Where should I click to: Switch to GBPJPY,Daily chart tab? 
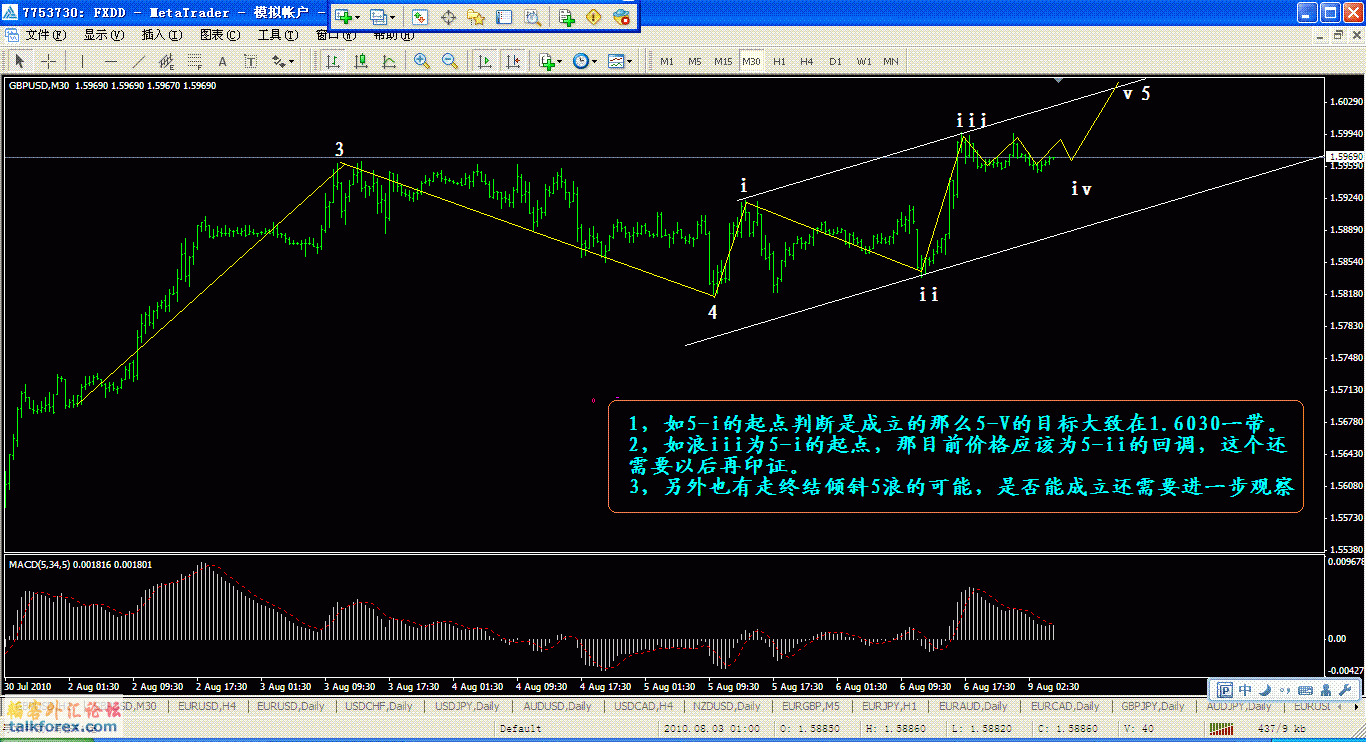click(x=1151, y=706)
